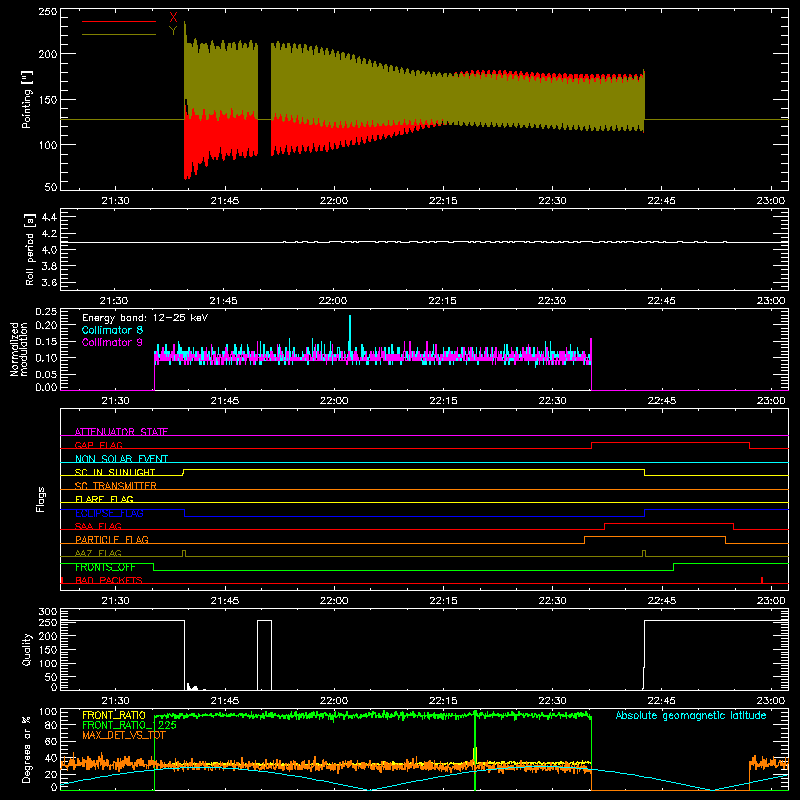The width and height of the screenshot is (800, 800).
Task: Click the '22:00' time label under Pointing plot
Action: pos(334,201)
